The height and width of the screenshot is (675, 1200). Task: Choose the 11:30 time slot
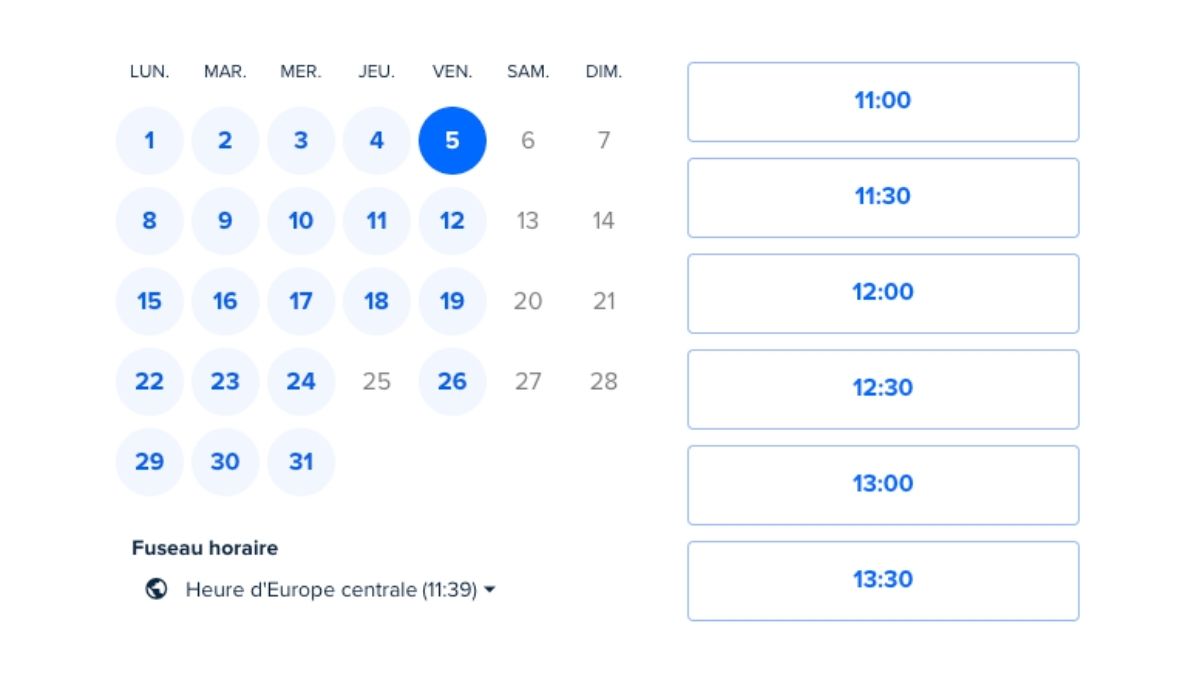(x=883, y=197)
